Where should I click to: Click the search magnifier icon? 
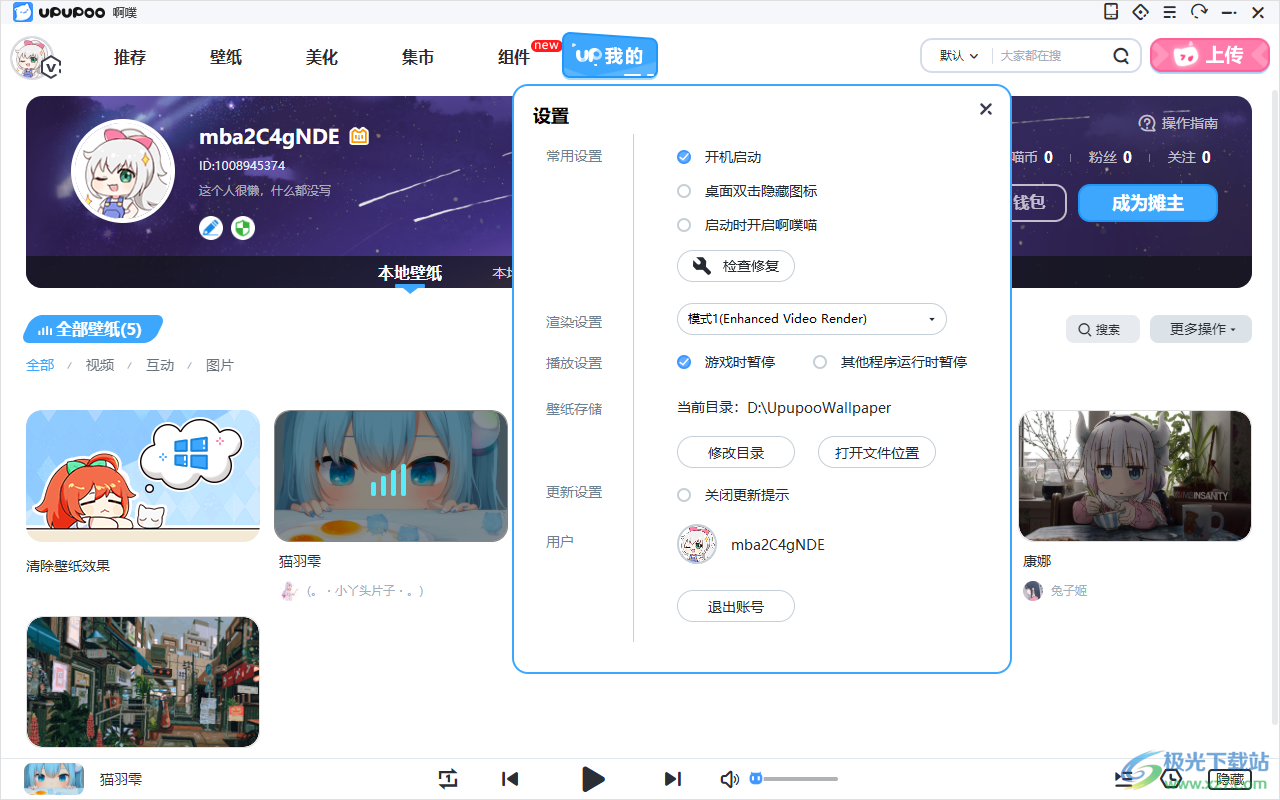click(x=1122, y=56)
